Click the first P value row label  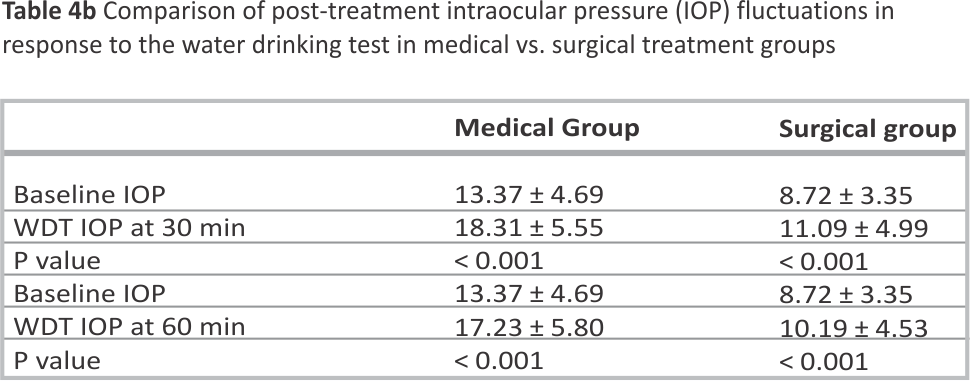[x=57, y=261]
